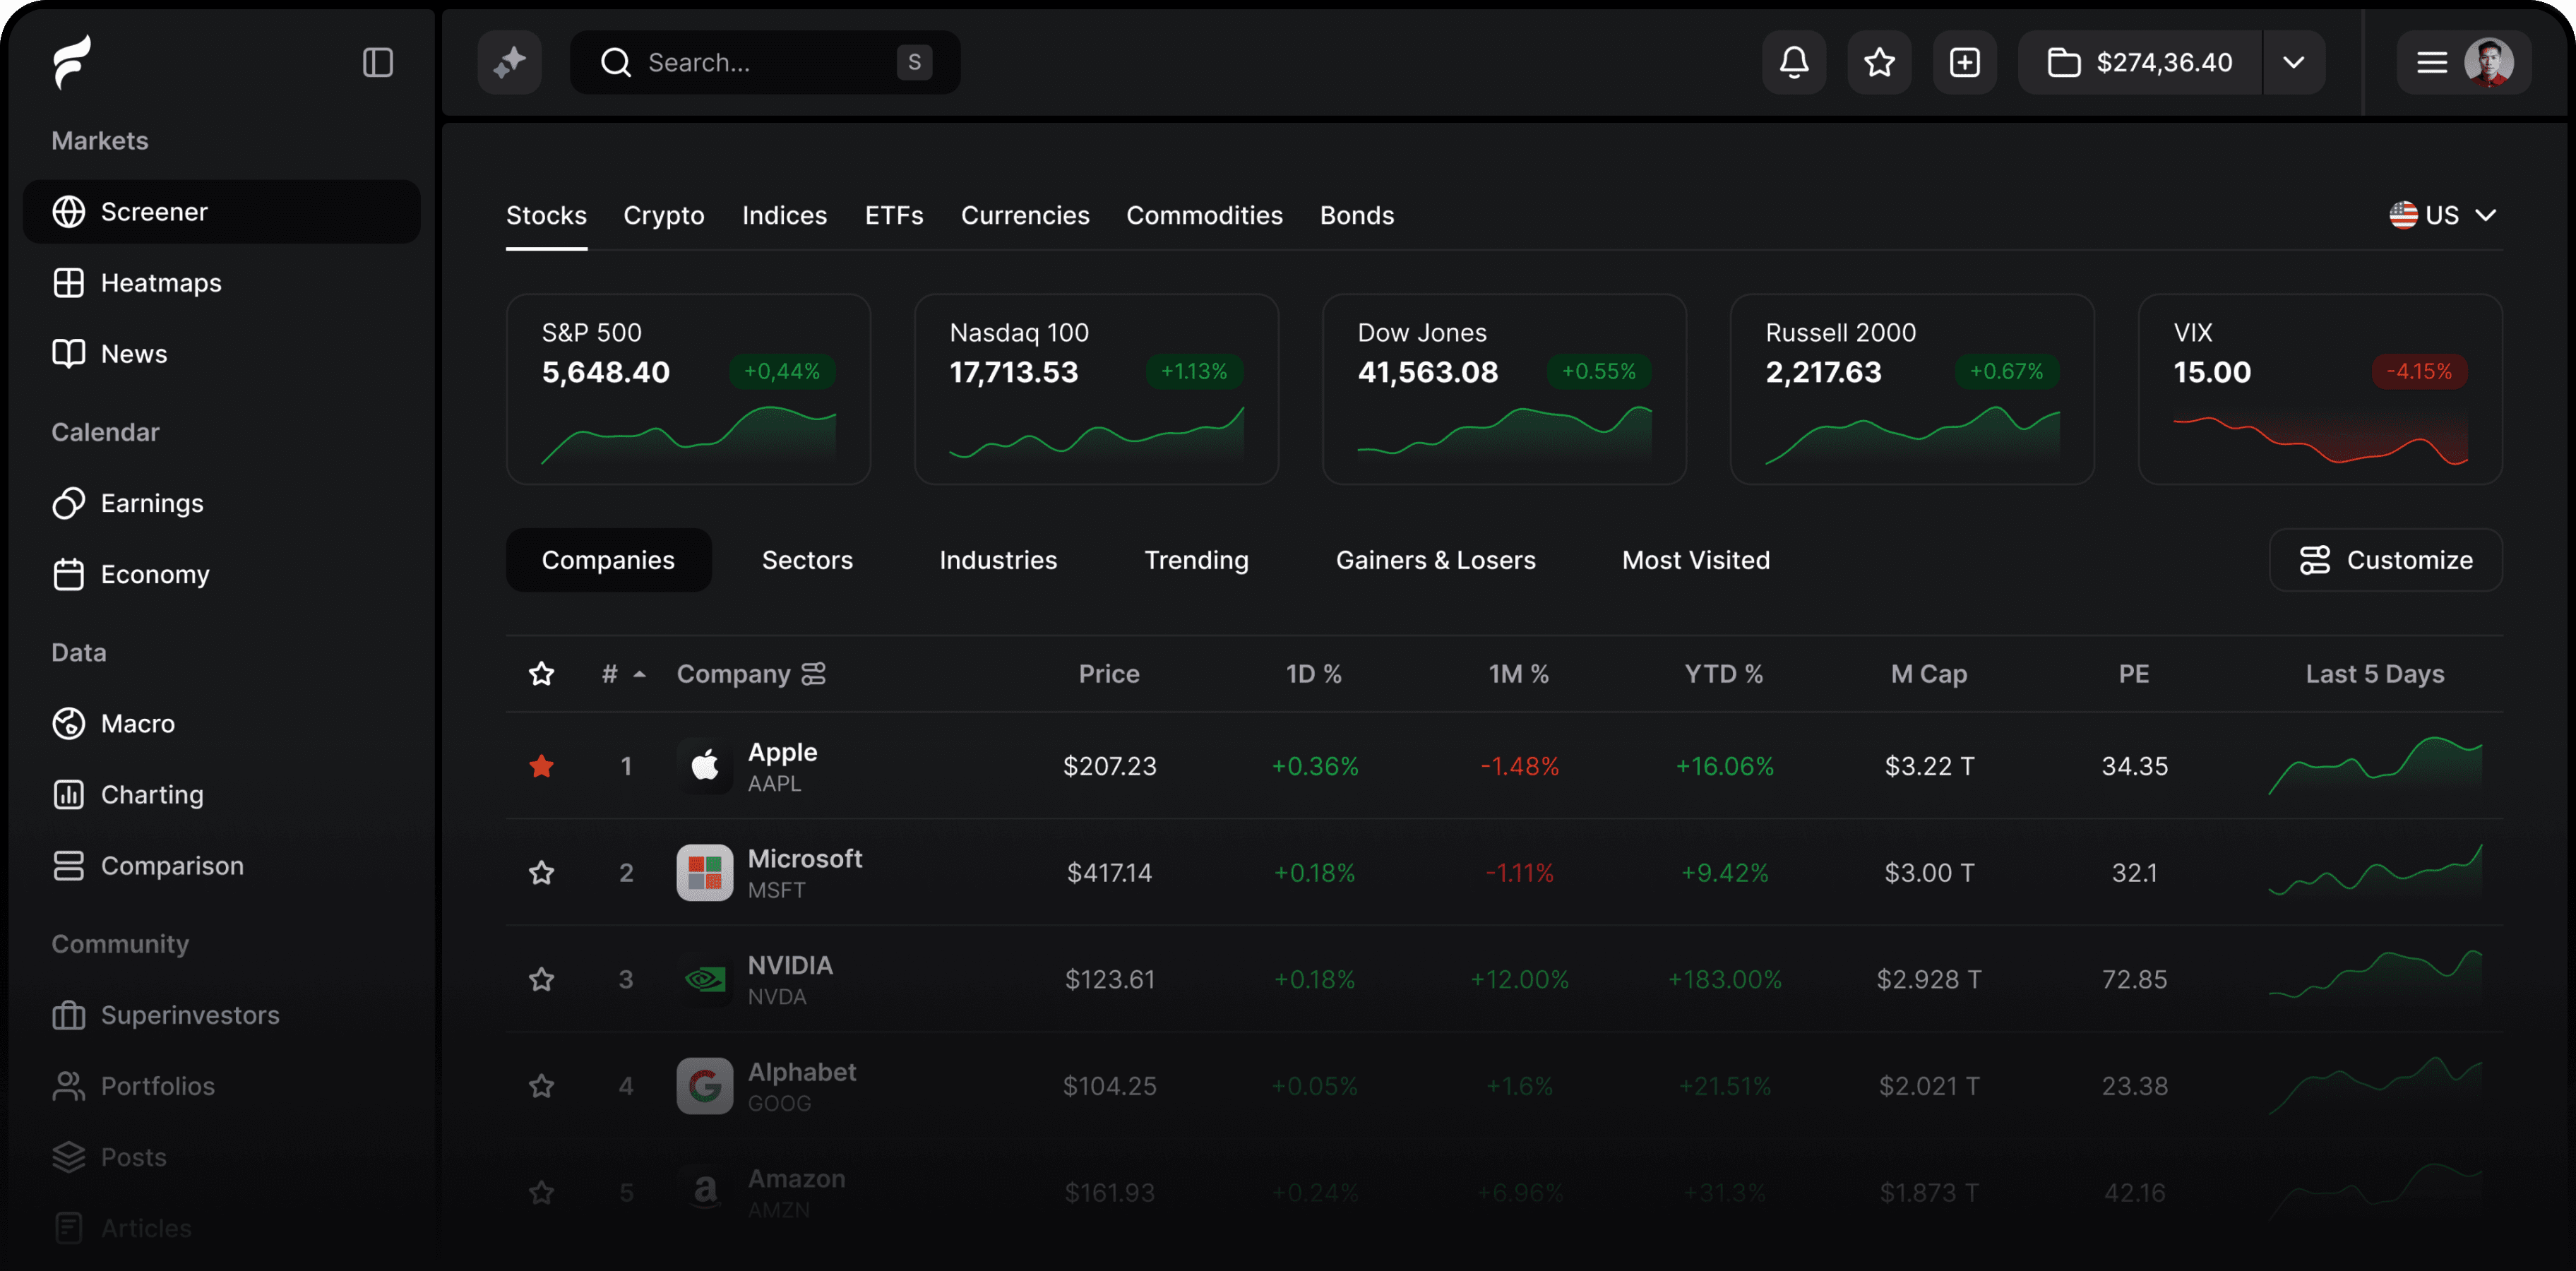Image resolution: width=2576 pixels, height=1271 pixels.
Task: Collapse the sidebar panel icon
Action: 377,62
